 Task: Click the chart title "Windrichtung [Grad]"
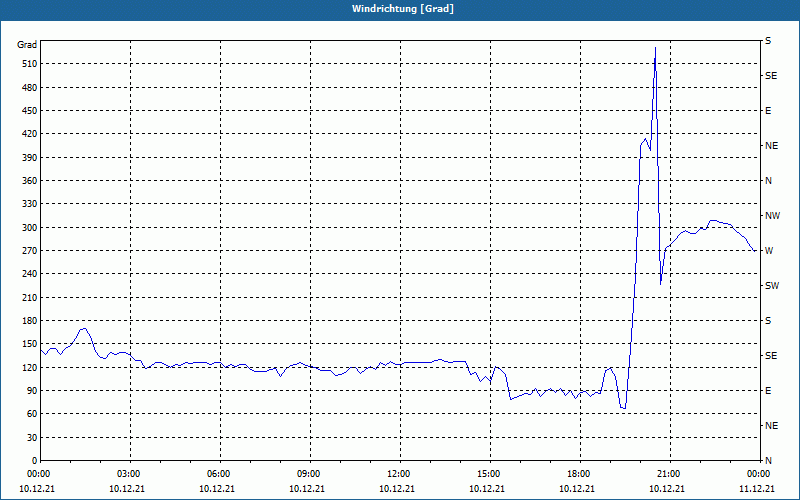point(403,9)
